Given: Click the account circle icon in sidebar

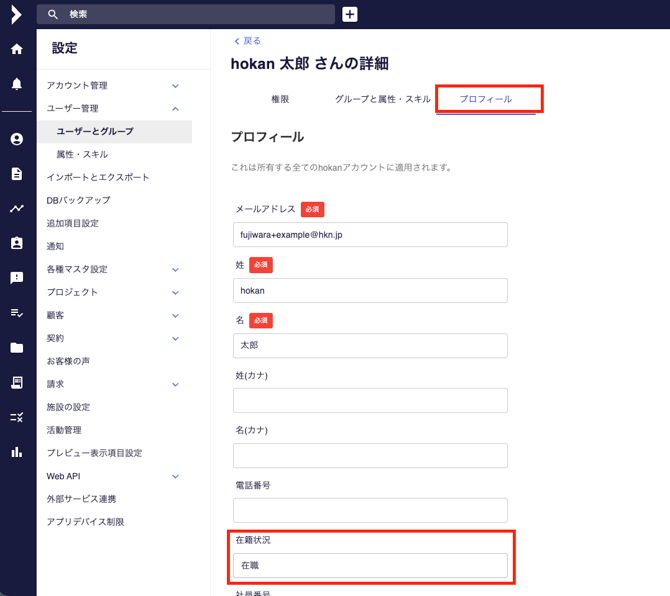Looking at the screenshot, I should (x=16, y=140).
